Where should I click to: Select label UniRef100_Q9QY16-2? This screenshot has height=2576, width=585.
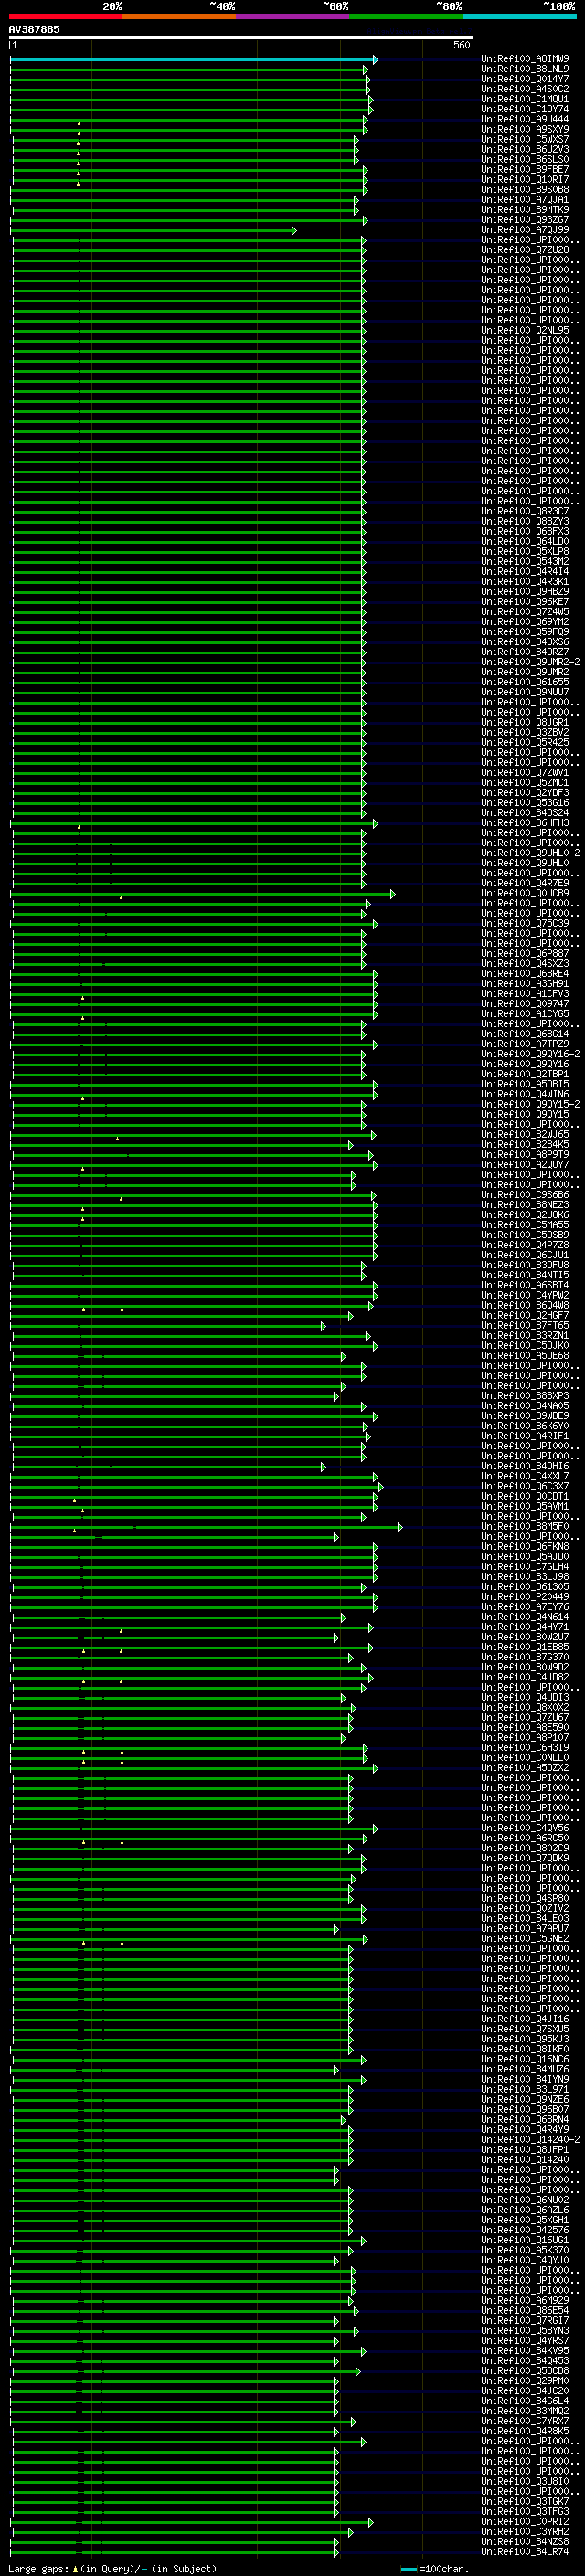[x=530, y=1054]
